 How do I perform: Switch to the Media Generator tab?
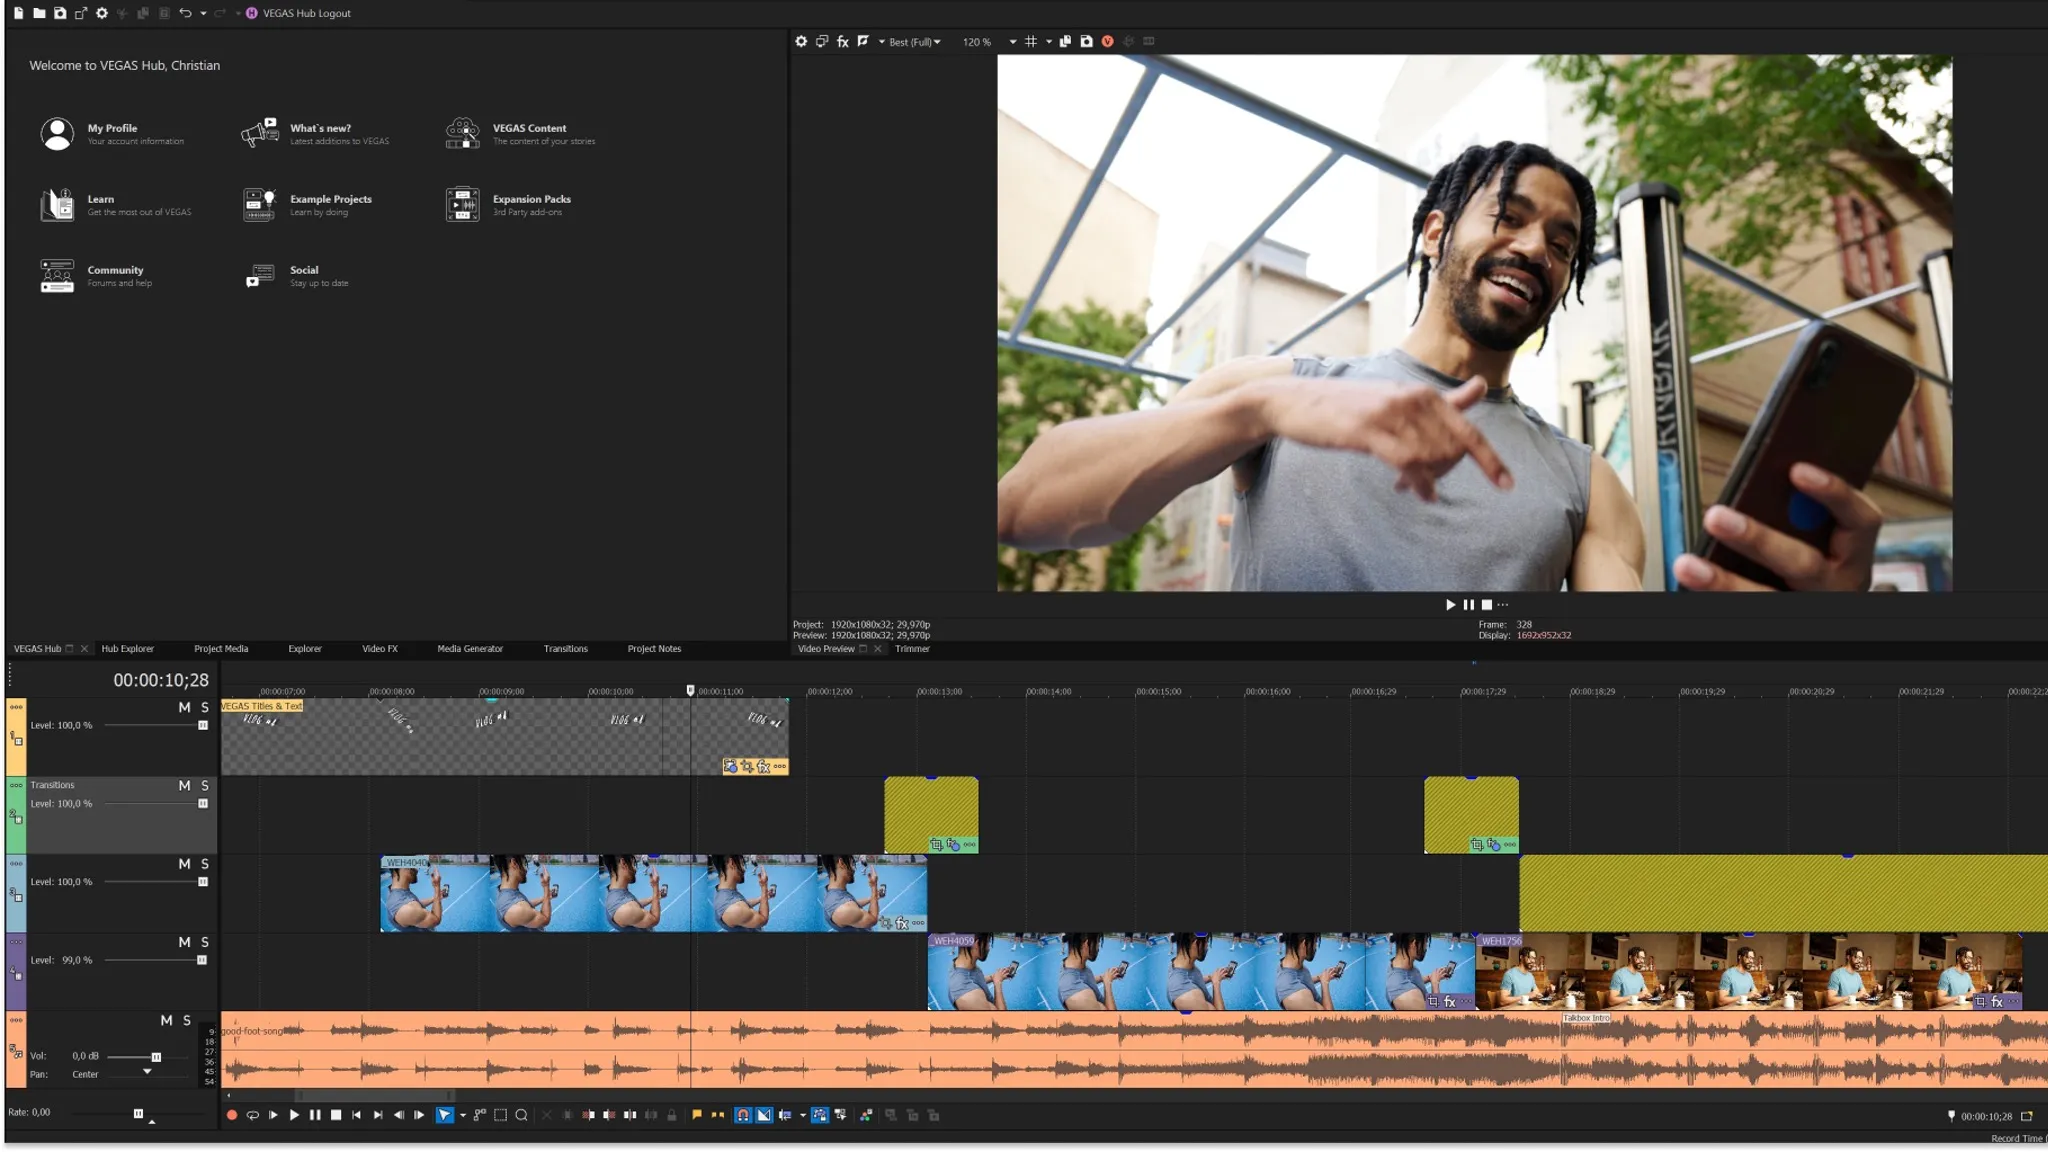point(470,649)
